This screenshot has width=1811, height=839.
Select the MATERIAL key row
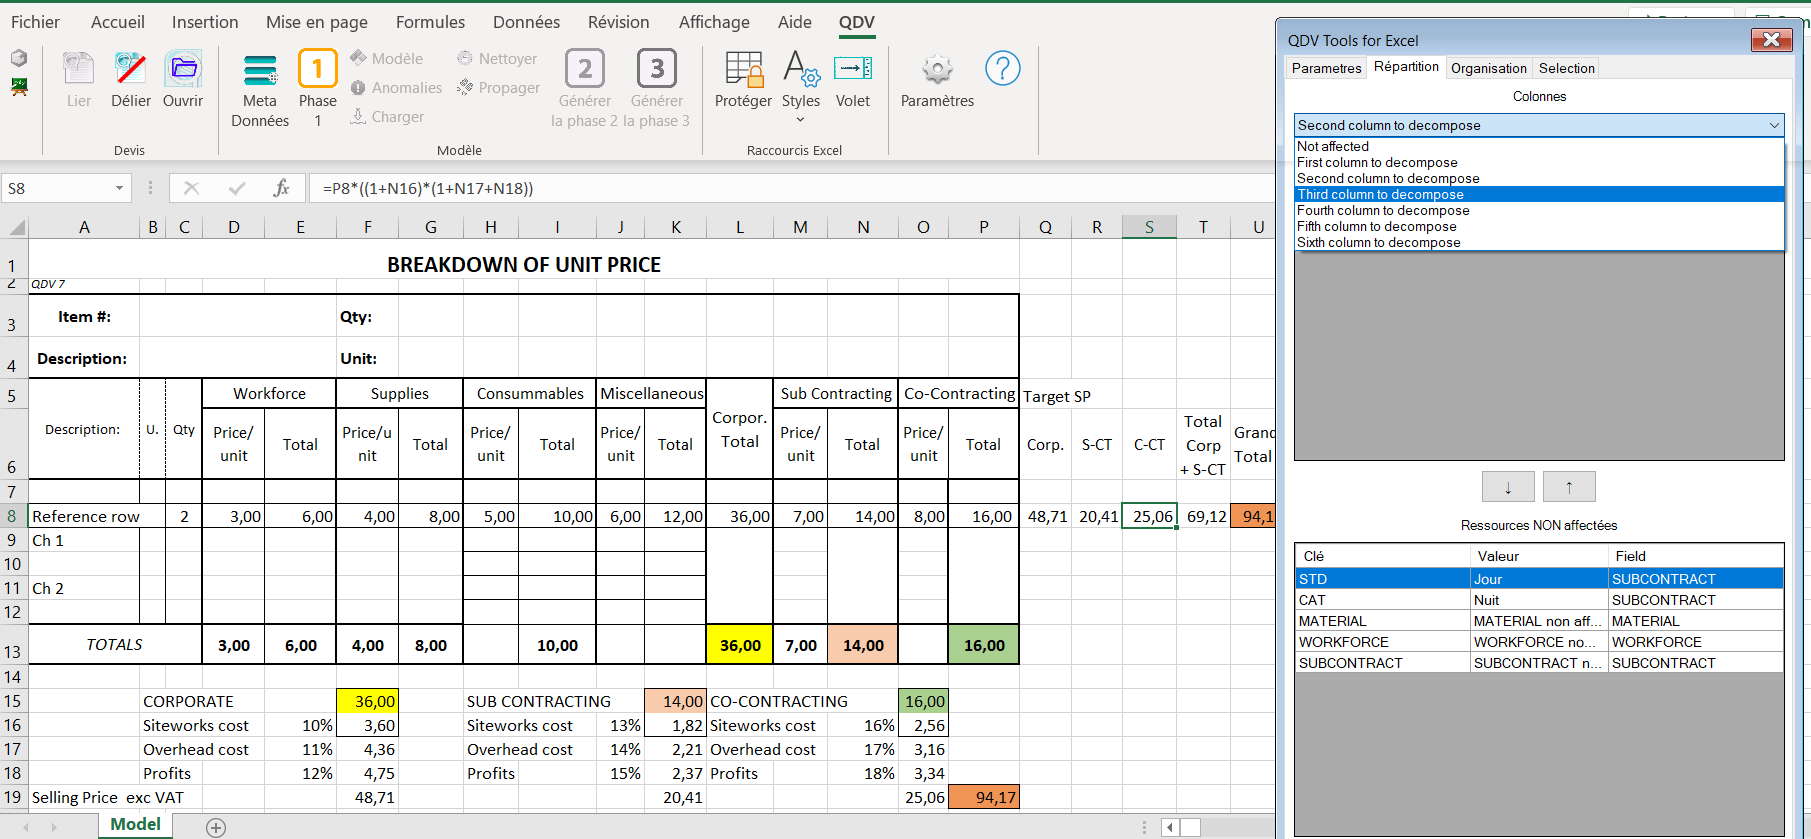[1539, 621]
